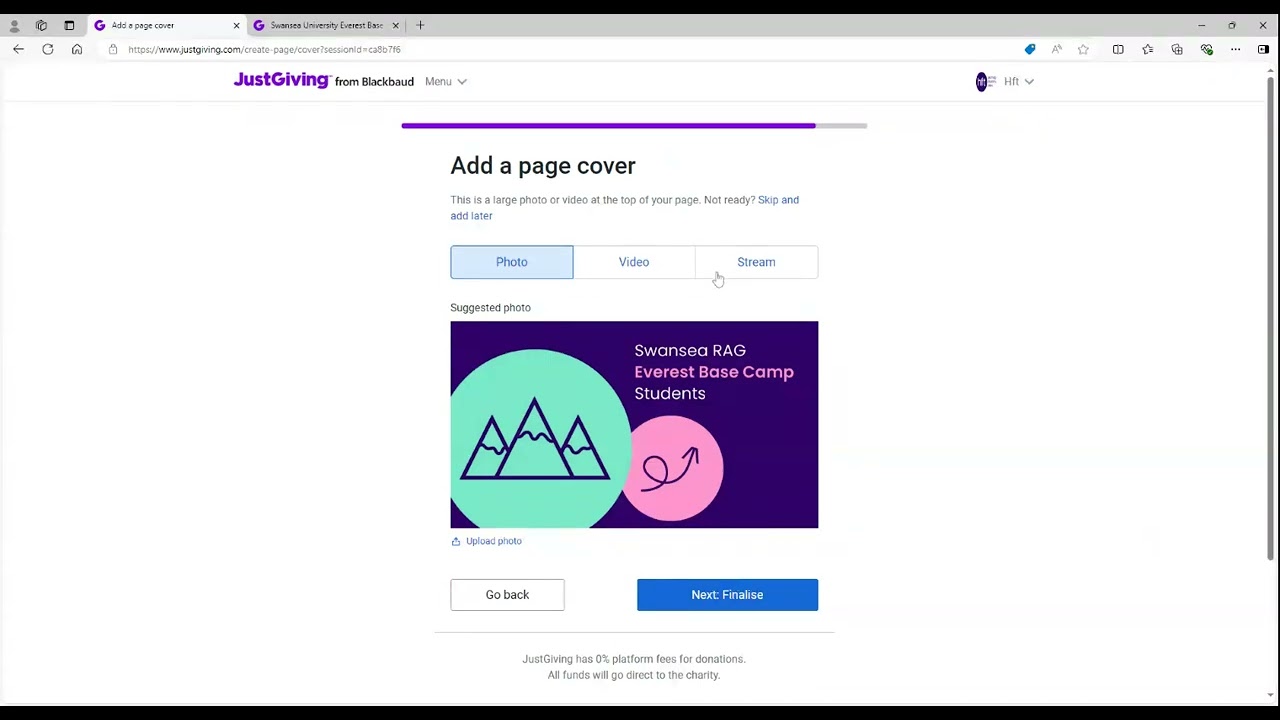The height and width of the screenshot is (720, 1280).
Task: Click the purple page-creation progress bar
Action: point(634,126)
